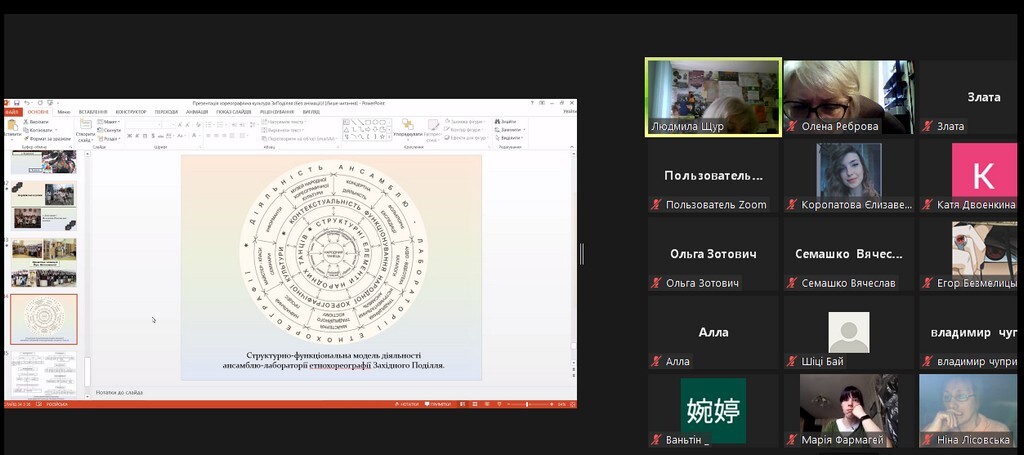Screen dimensions: 1024x455
Task: Toggle the НОТАТКИ notes pane in the status bar
Action: [x=406, y=404]
